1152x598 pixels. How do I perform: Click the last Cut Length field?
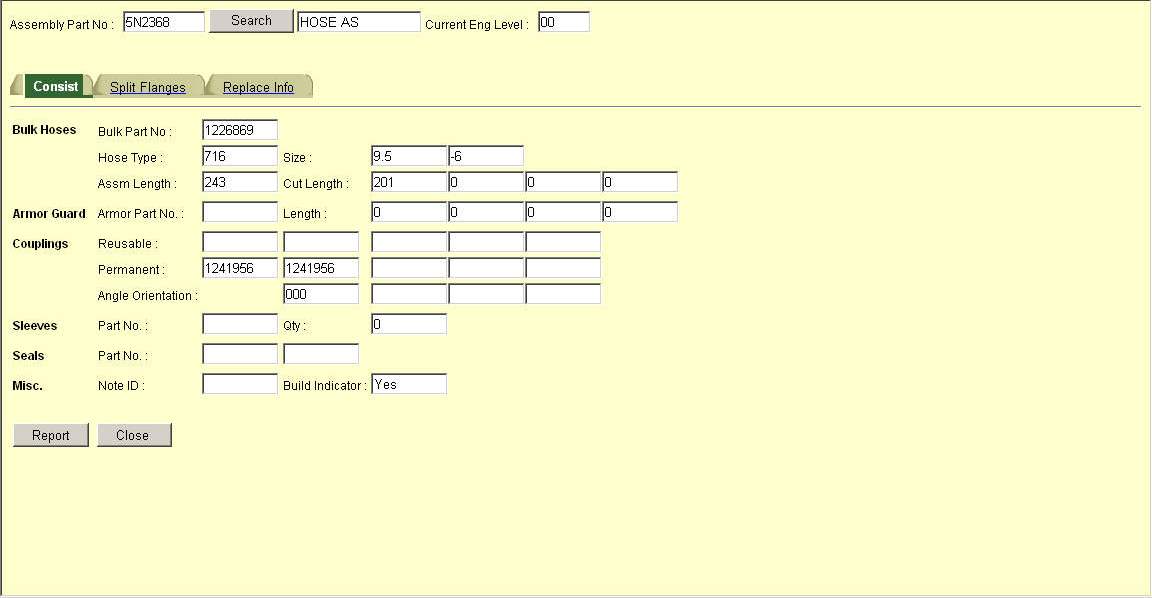[x=640, y=182]
